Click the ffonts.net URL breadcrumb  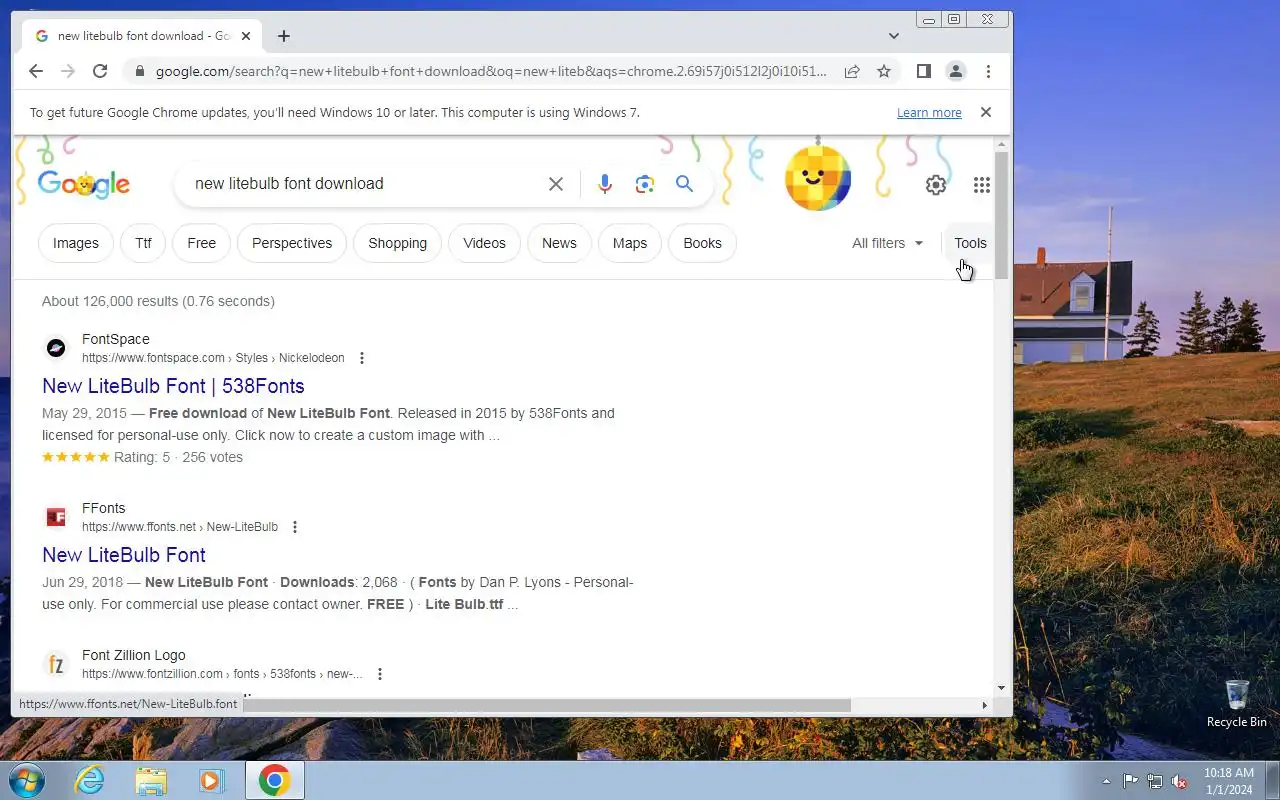pyautogui.click(x=180, y=527)
